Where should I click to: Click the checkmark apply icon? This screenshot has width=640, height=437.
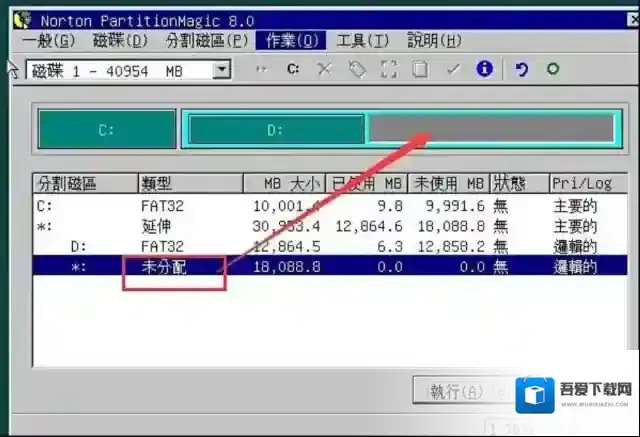[x=453, y=69]
